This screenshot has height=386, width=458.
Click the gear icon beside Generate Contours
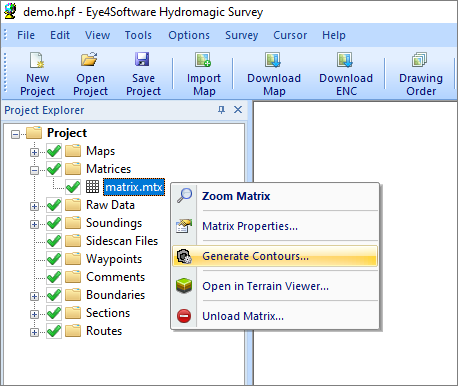point(184,256)
